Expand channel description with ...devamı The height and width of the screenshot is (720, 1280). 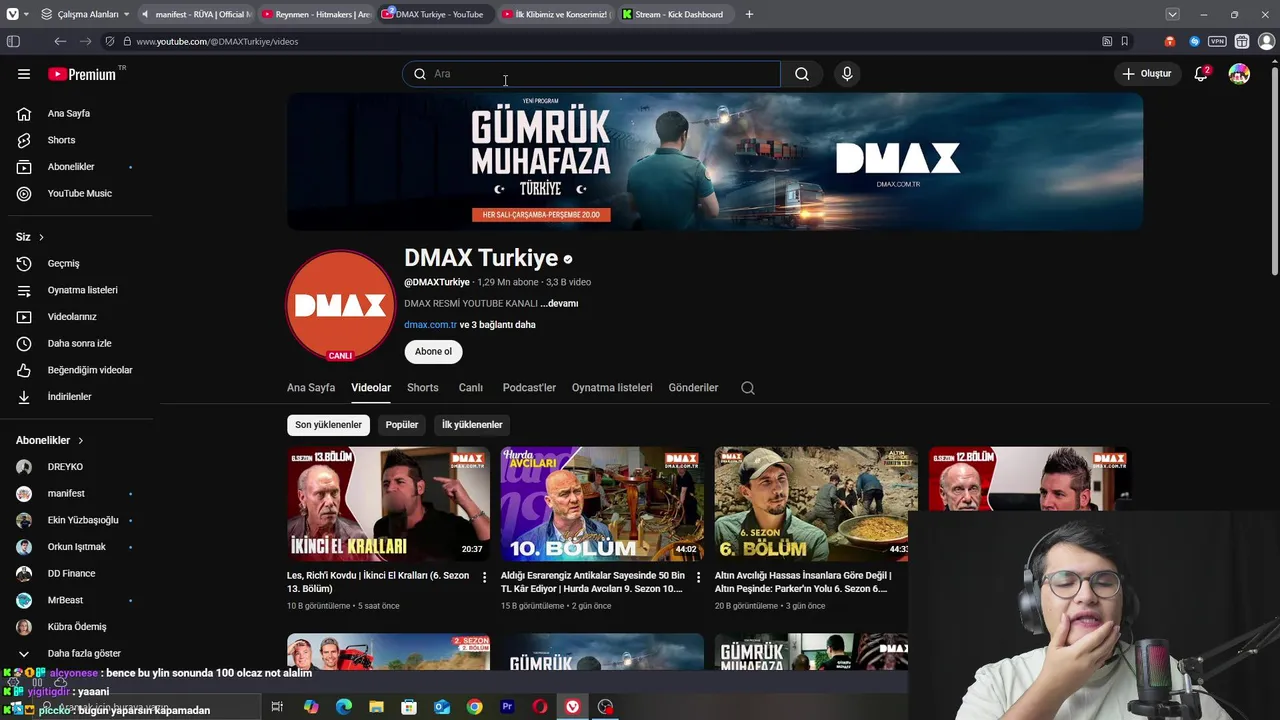tap(559, 303)
